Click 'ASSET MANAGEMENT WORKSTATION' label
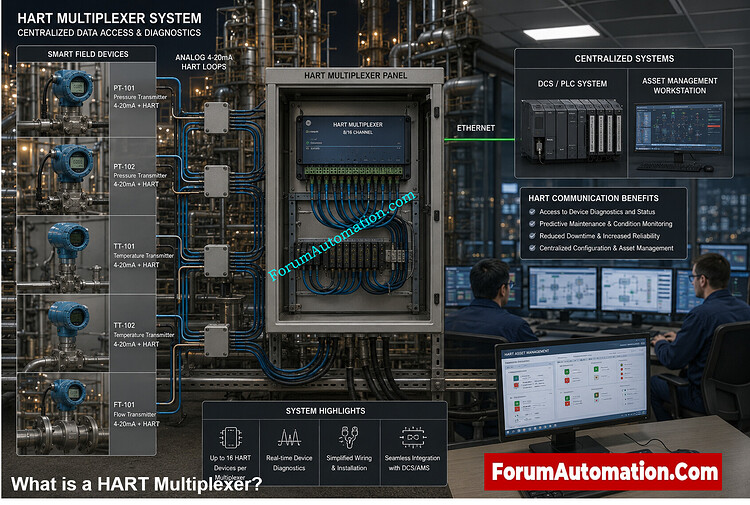750x505 pixels. pyautogui.click(x=680, y=86)
